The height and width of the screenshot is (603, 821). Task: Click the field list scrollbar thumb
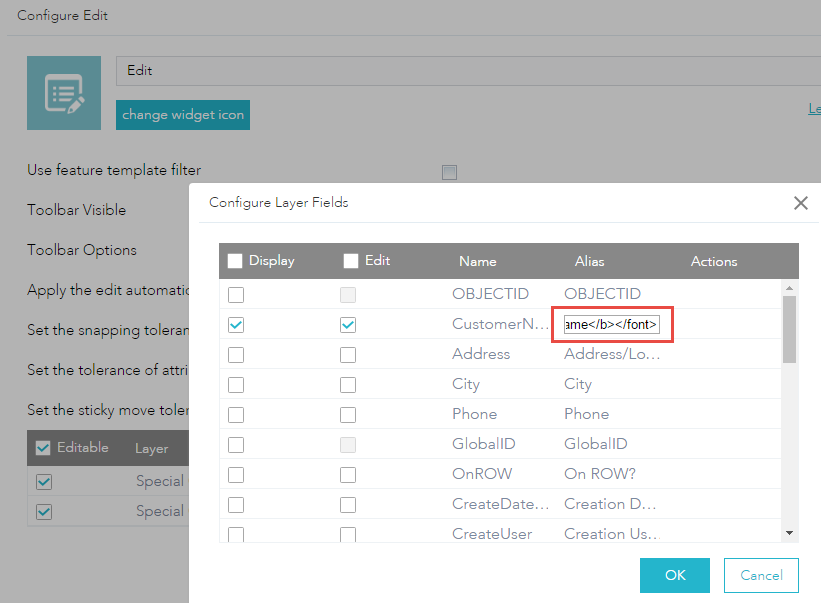[x=790, y=329]
